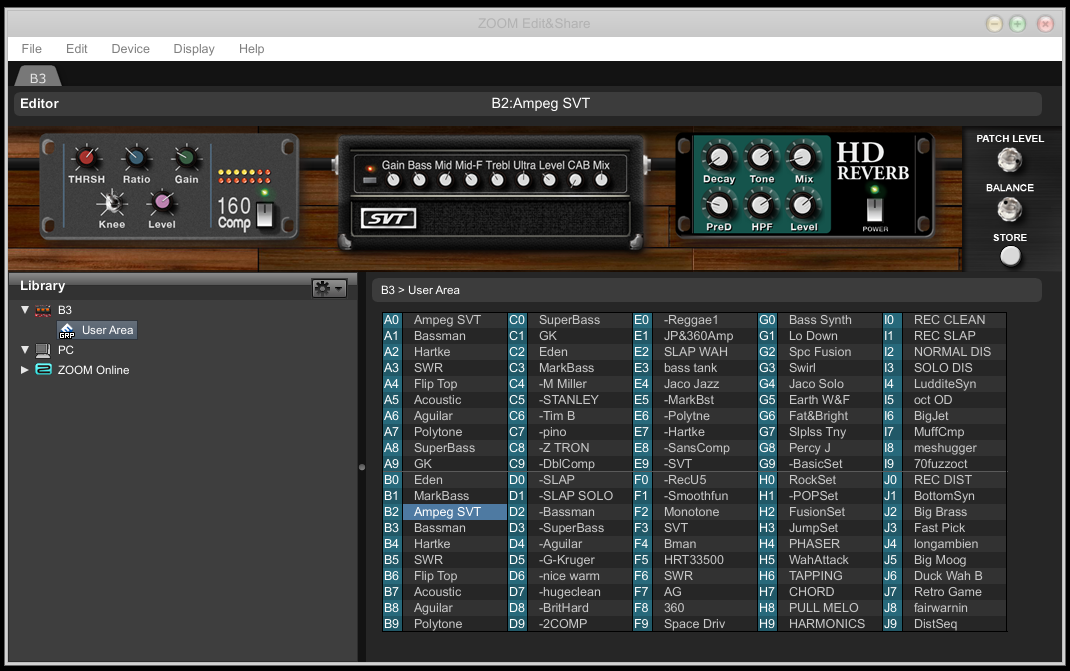Viewport: 1070px width, 671px height.
Task: Select patch I8 meshugger
Action: [x=944, y=448]
